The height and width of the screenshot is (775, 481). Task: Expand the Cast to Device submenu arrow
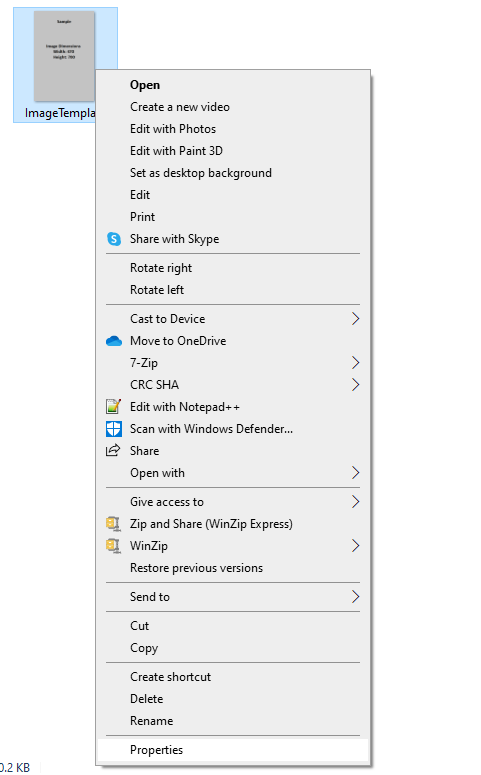pos(355,319)
